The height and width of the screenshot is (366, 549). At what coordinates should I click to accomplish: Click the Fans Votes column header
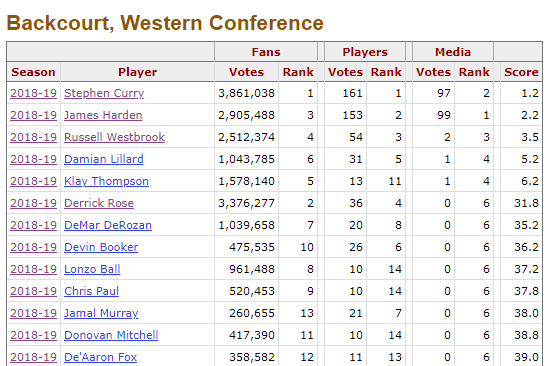coord(246,72)
